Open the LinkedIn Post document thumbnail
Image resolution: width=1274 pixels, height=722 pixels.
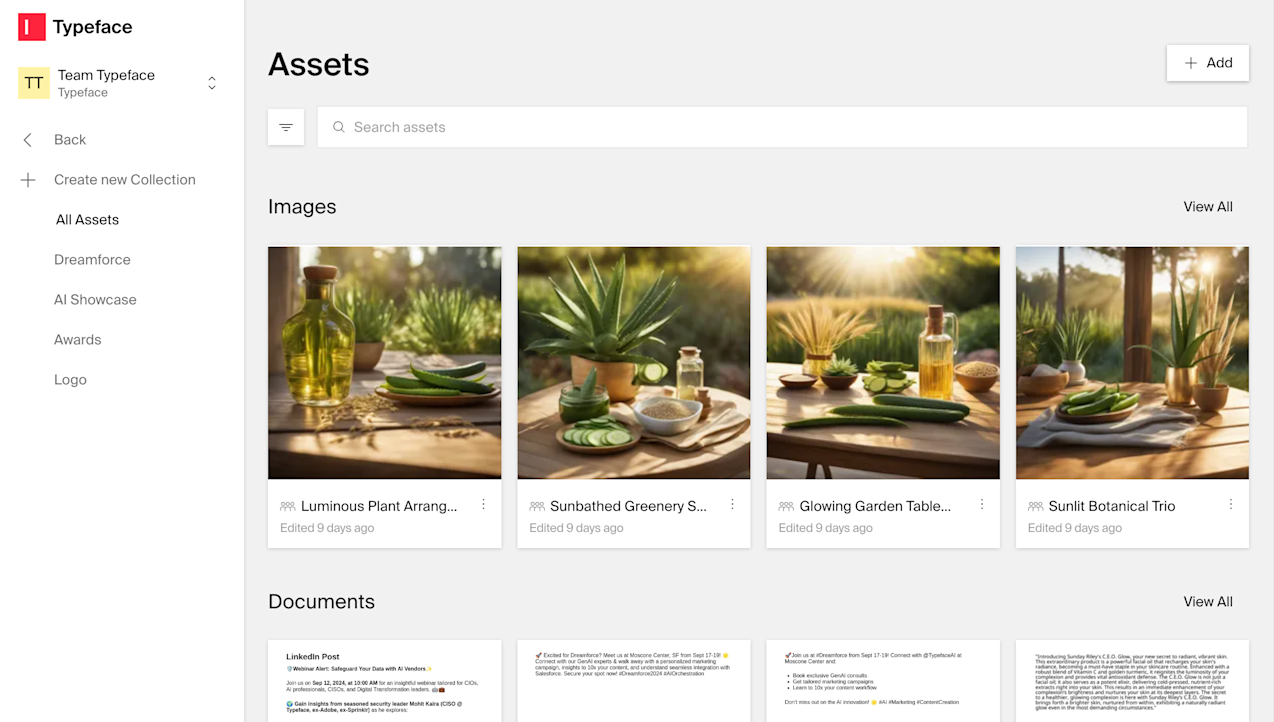point(385,681)
